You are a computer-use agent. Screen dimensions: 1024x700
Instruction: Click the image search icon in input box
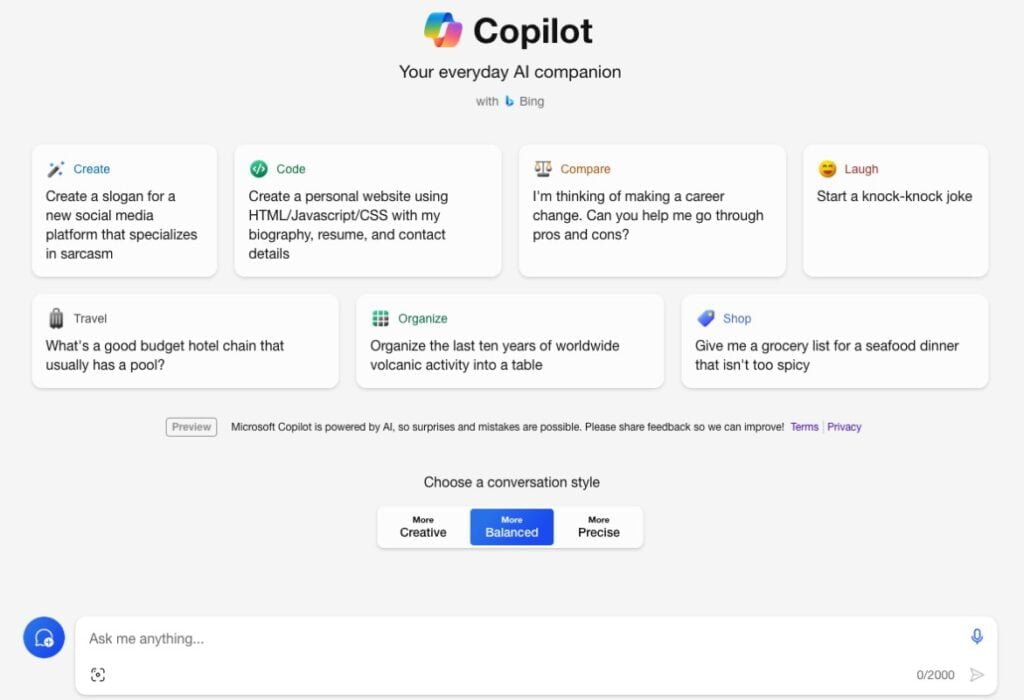[x=97, y=675]
